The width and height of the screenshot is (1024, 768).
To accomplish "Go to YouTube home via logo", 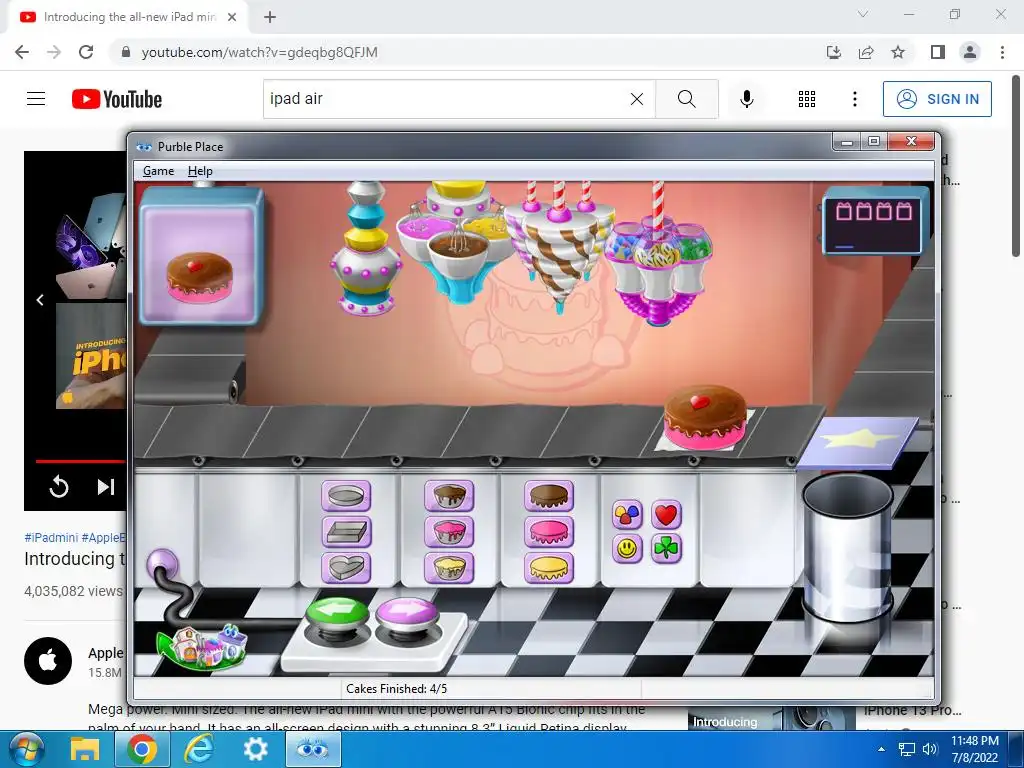I will tap(117, 99).
